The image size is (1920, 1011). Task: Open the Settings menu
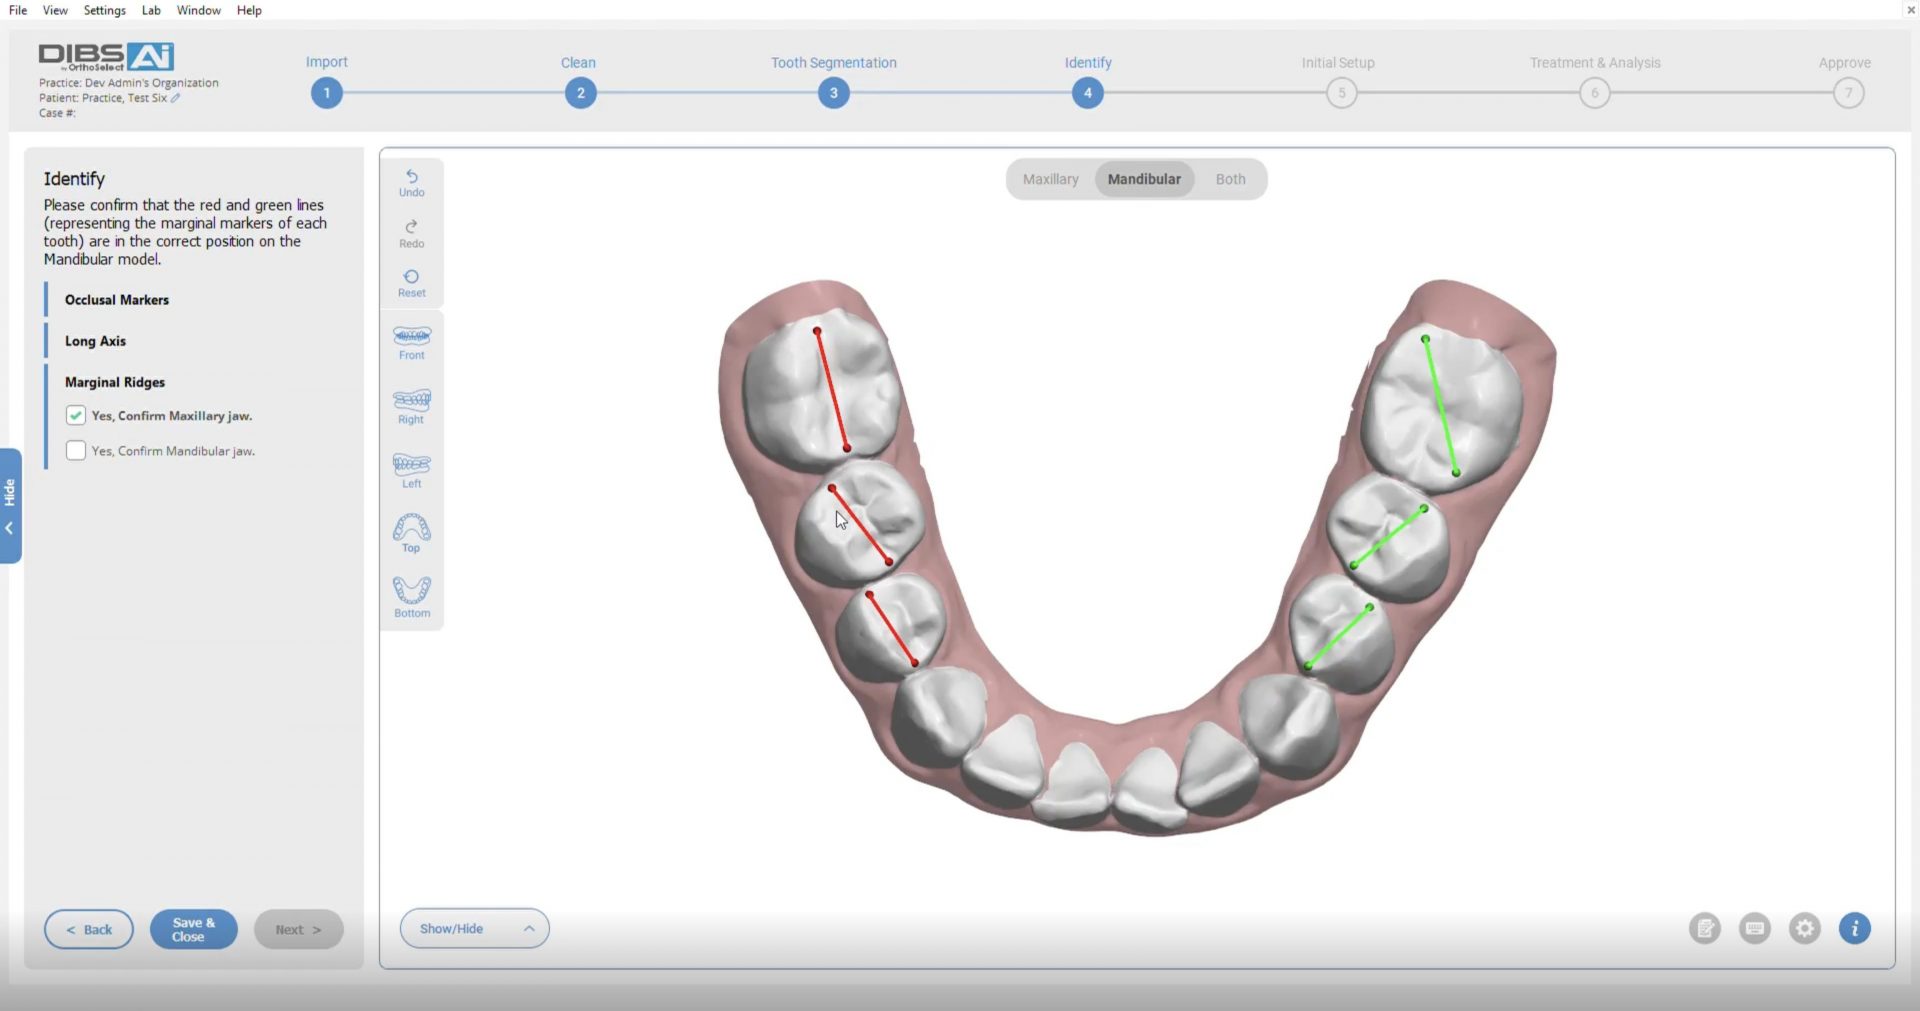coord(104,10)
